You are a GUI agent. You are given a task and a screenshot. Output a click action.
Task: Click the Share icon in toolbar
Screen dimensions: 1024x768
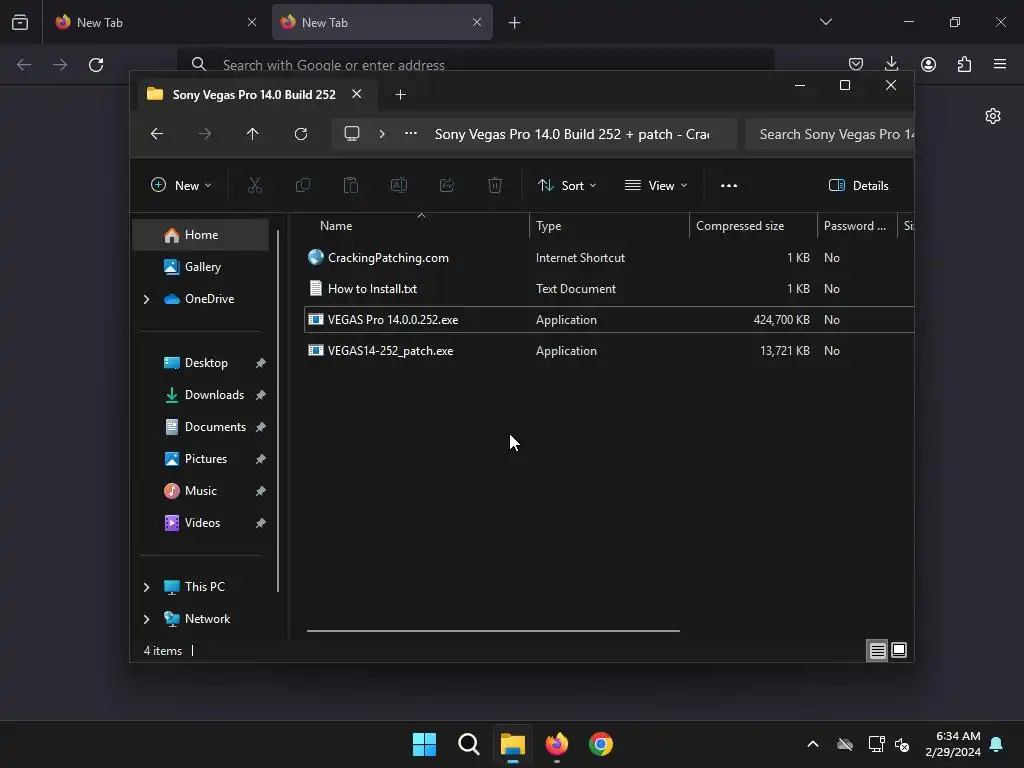[447, 185]
